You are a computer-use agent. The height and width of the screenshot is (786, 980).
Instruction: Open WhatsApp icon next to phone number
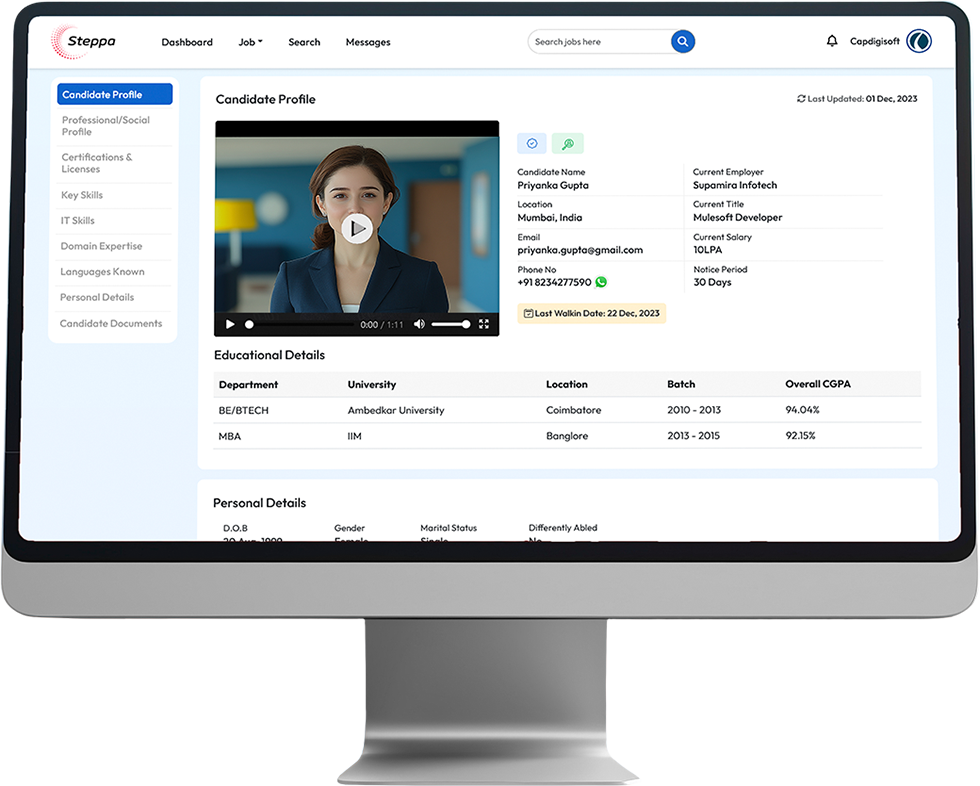[601, 283]
